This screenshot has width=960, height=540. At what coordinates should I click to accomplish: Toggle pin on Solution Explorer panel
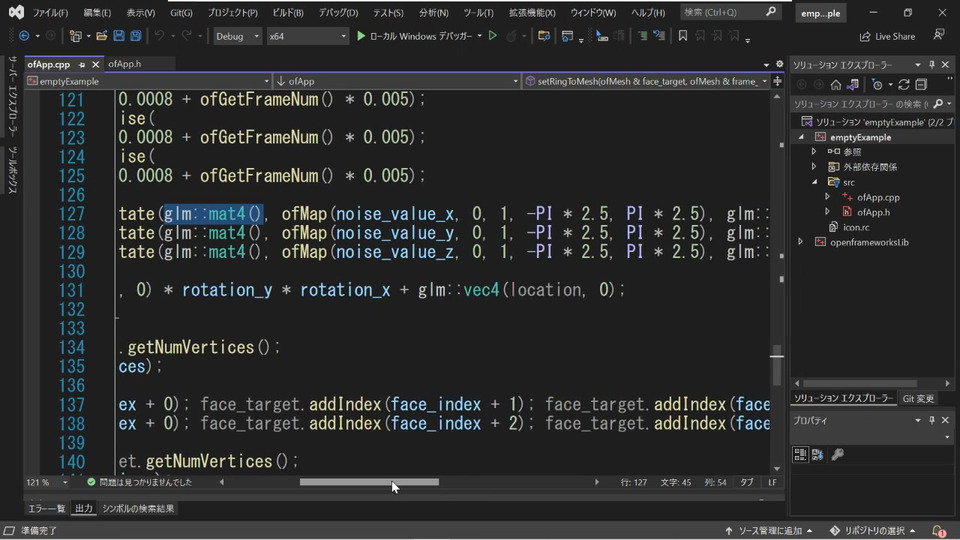point(932,65)
